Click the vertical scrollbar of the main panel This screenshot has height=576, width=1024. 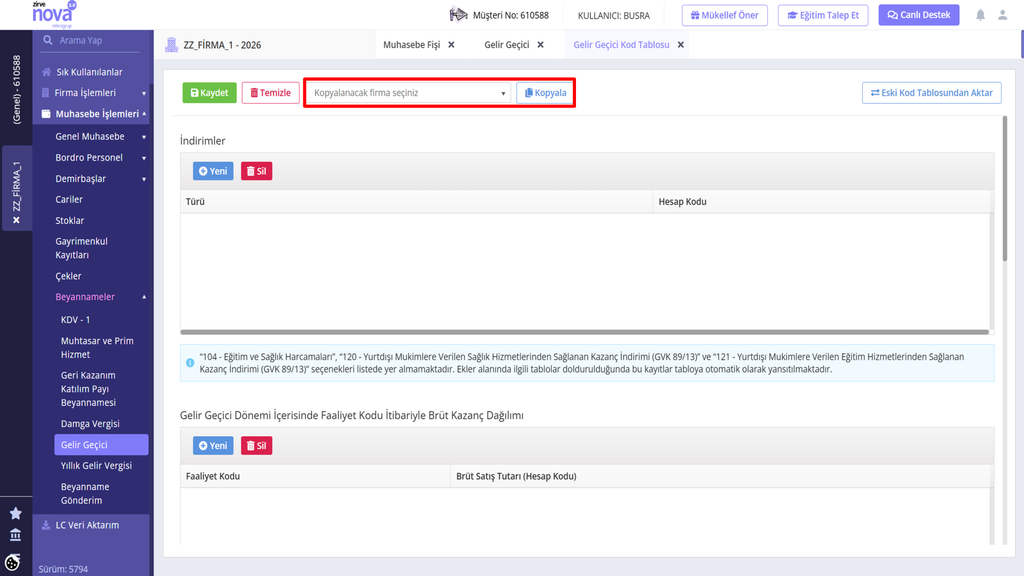(1004, 189)
